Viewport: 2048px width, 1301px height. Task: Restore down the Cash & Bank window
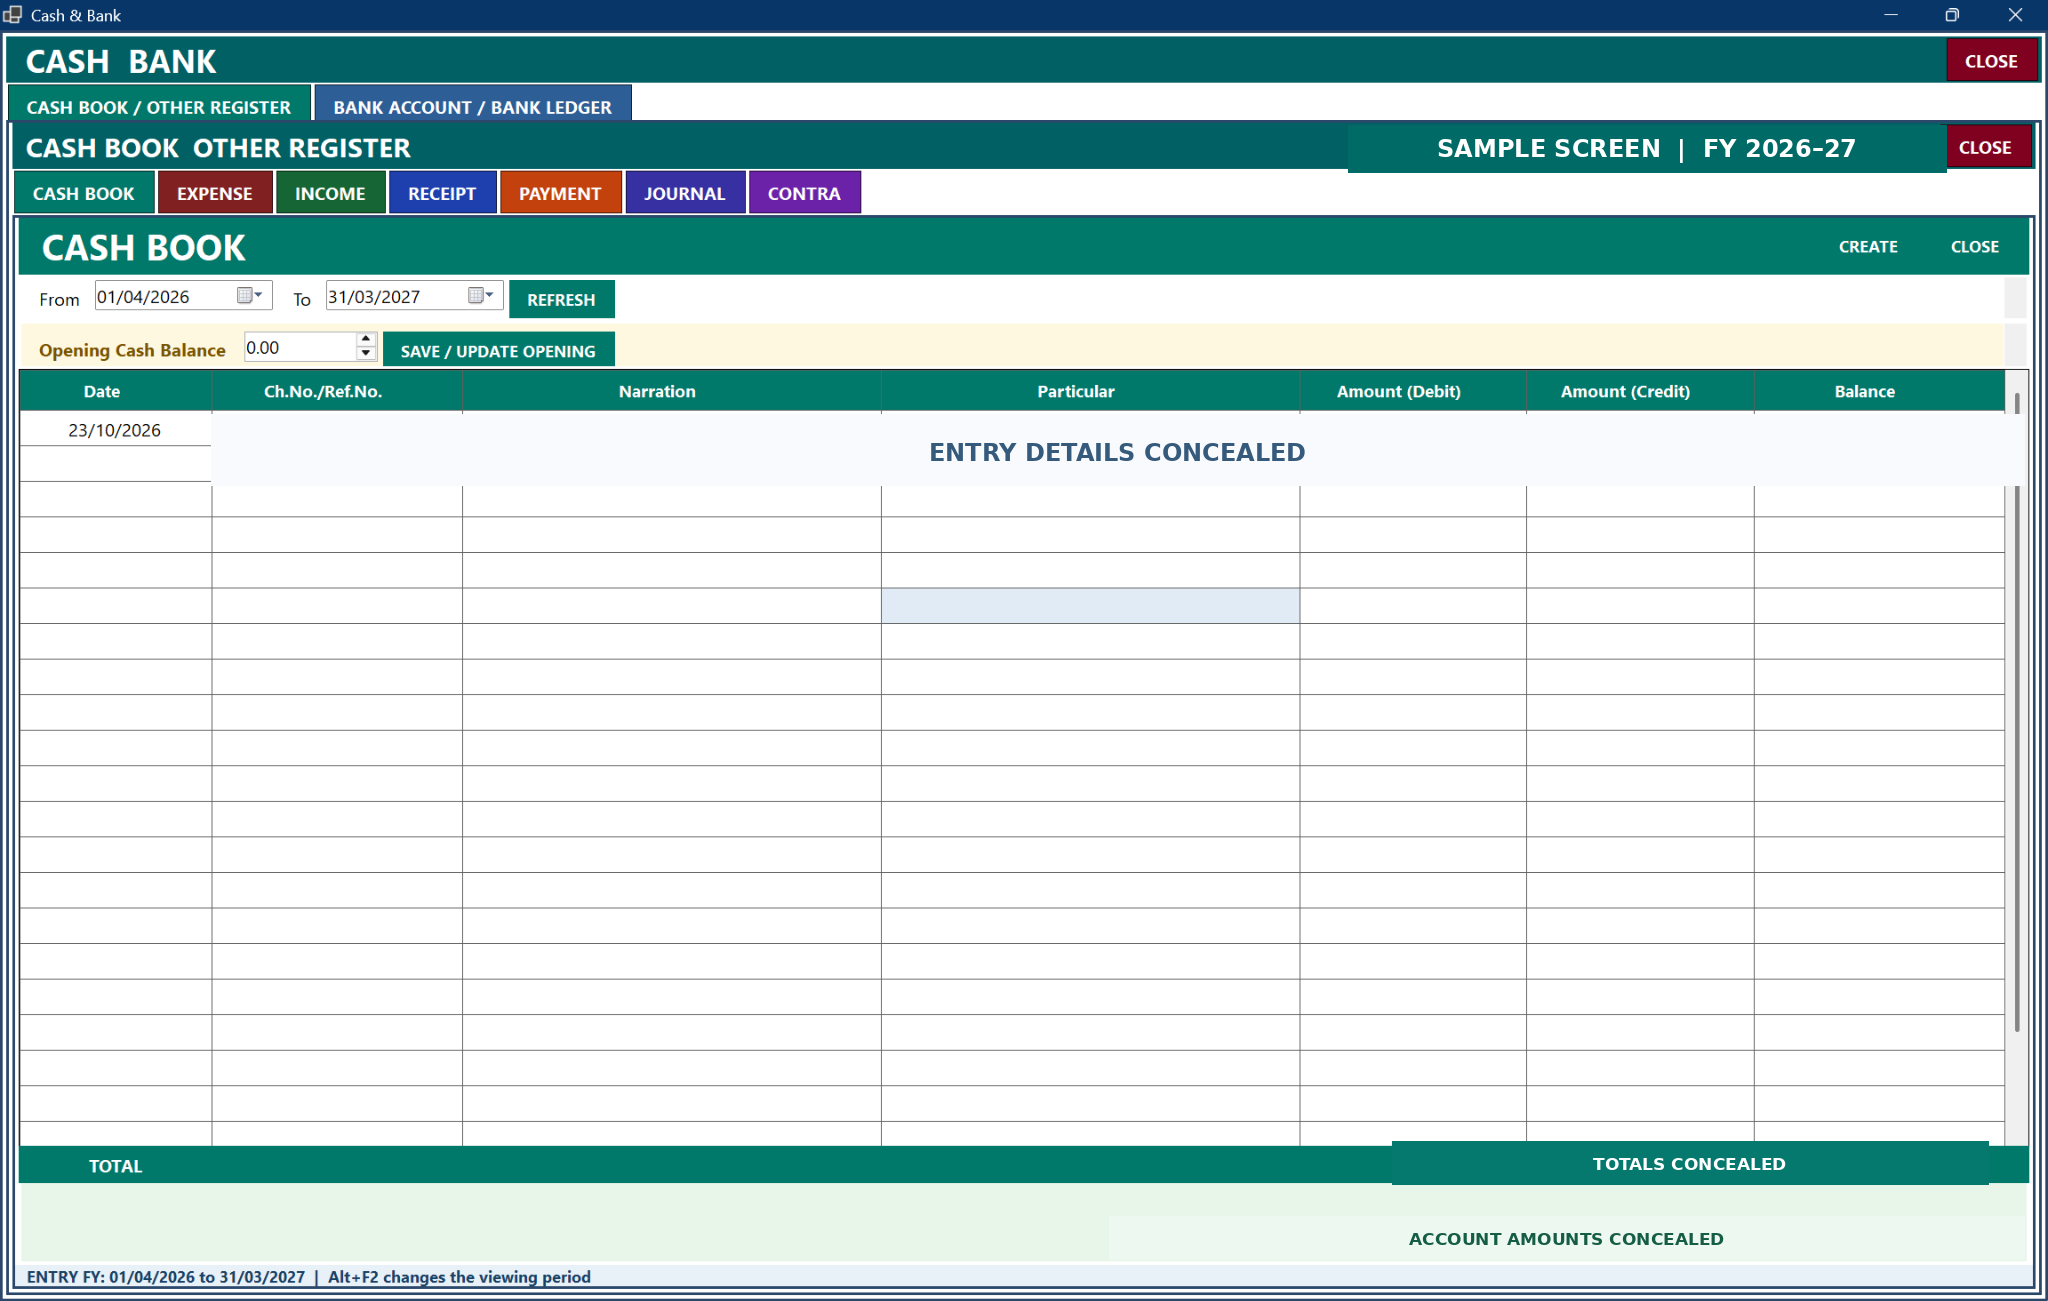1952,15
